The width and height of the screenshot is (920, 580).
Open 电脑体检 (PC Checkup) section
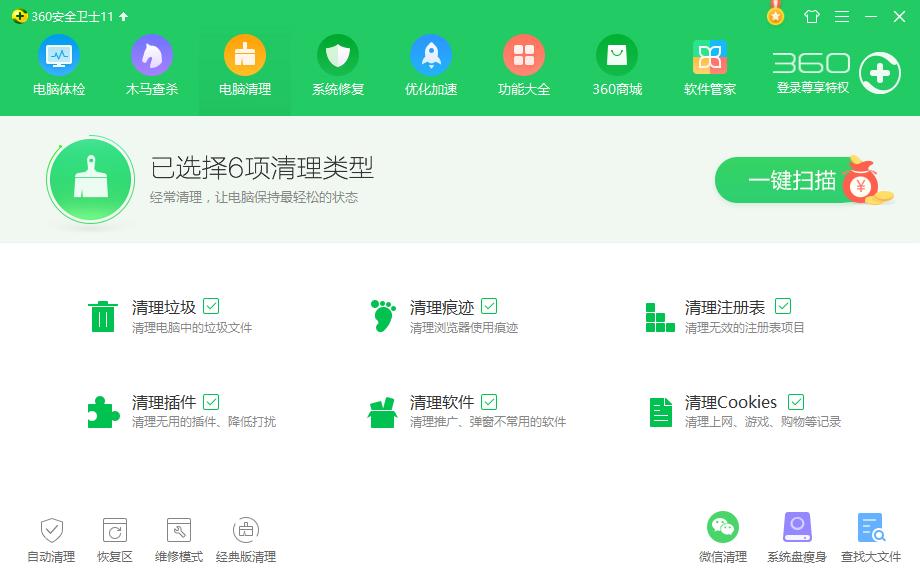[x=59, y=65]
